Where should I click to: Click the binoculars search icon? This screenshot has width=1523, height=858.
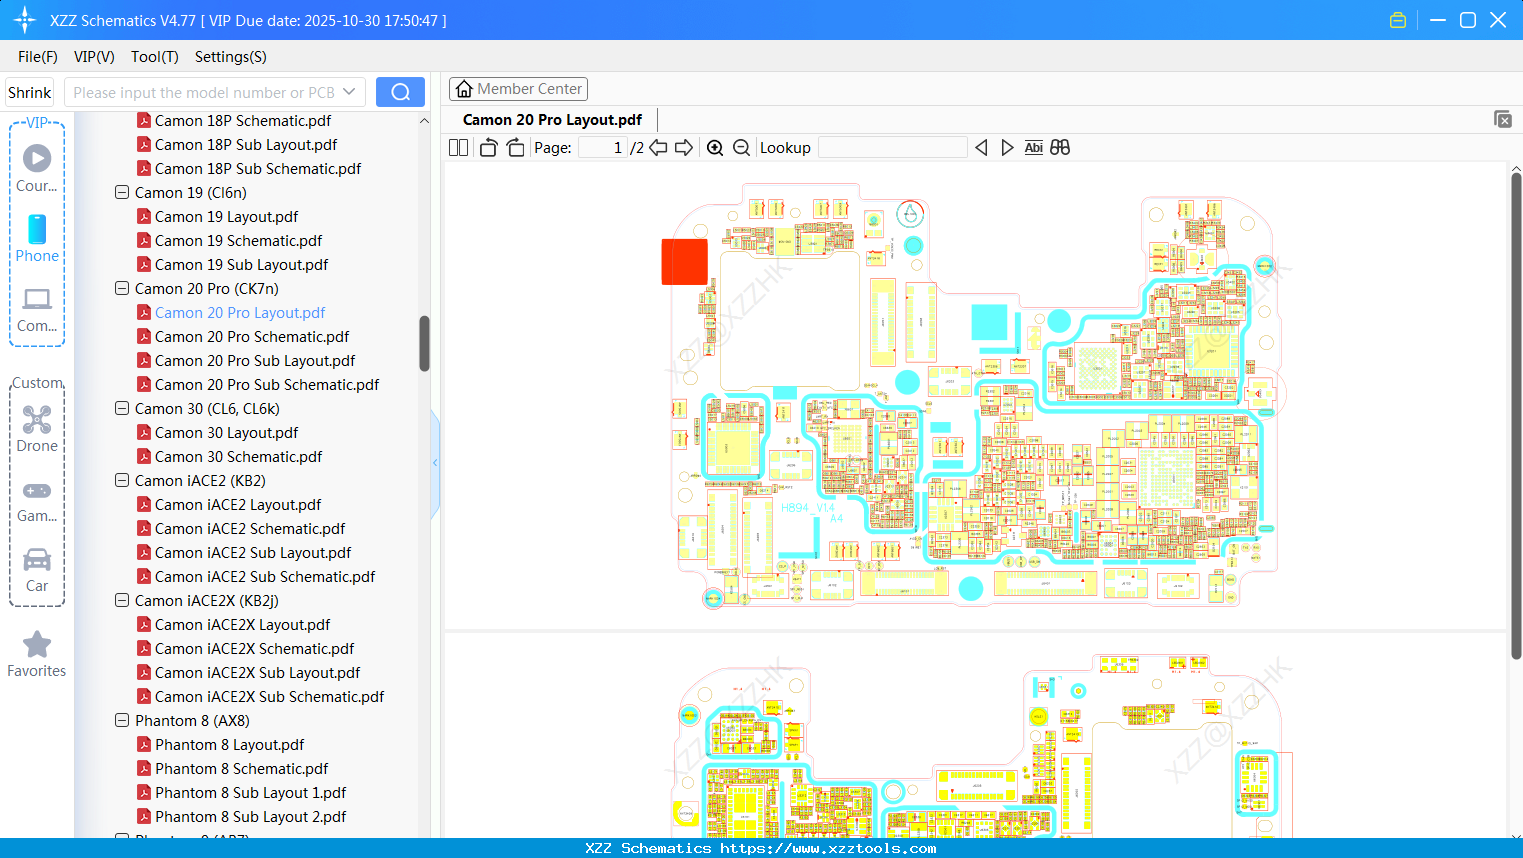pos(1060,148)
